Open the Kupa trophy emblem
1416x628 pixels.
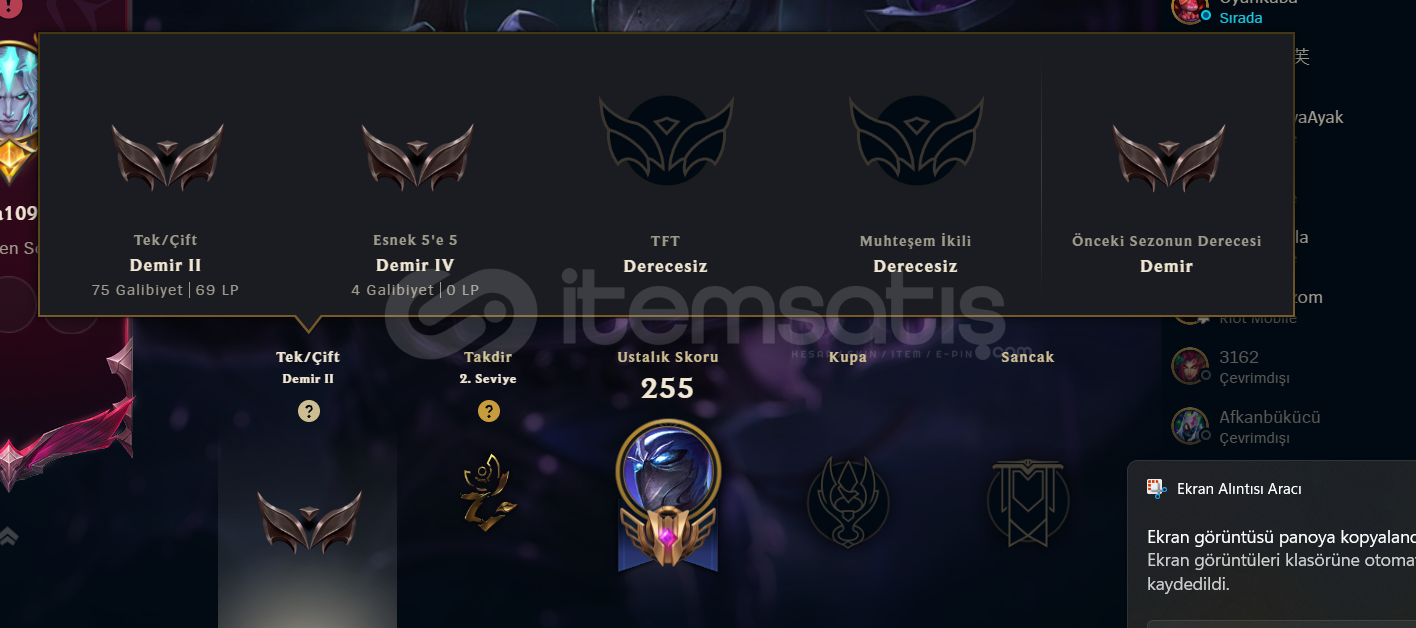click(x=848, y=501)
